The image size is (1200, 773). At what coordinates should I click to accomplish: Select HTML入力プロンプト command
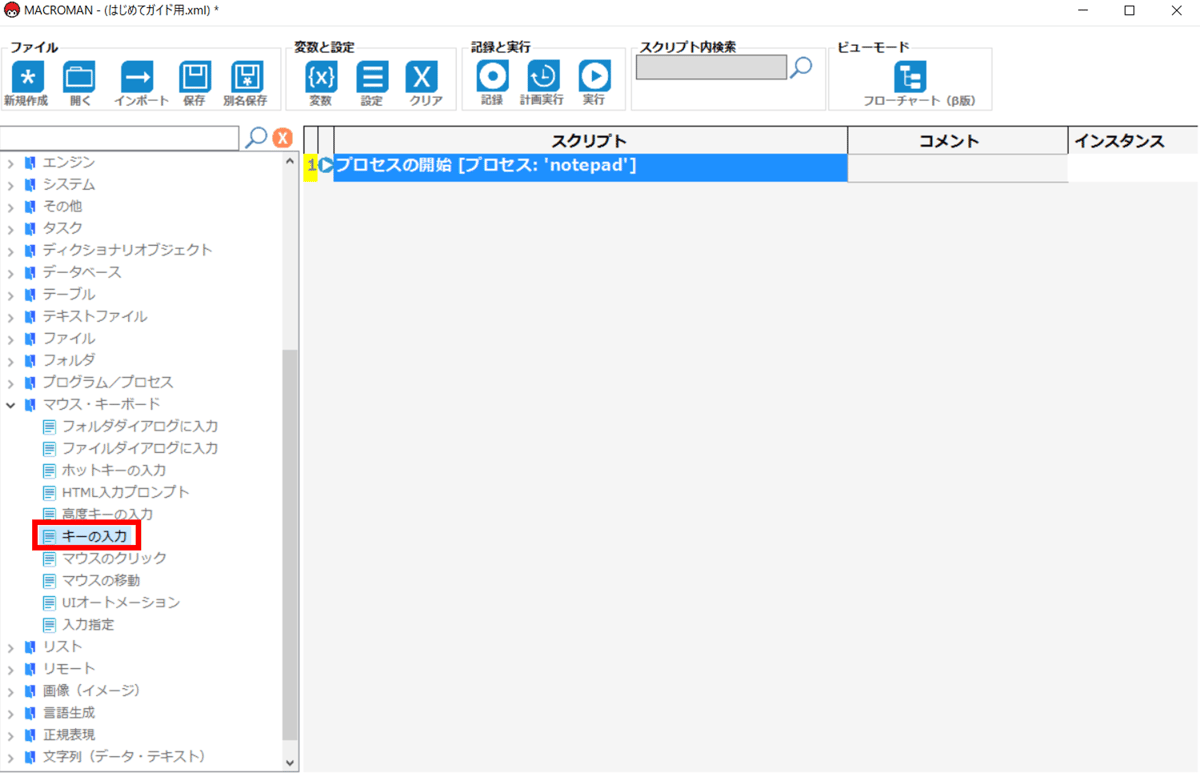[x=126, y=492]
